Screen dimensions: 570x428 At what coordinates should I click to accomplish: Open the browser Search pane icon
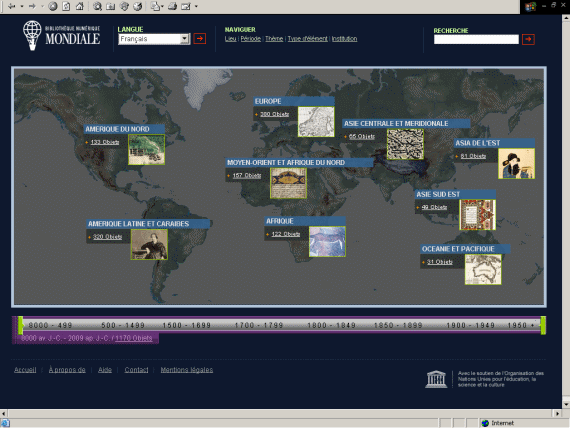(97, 6)
